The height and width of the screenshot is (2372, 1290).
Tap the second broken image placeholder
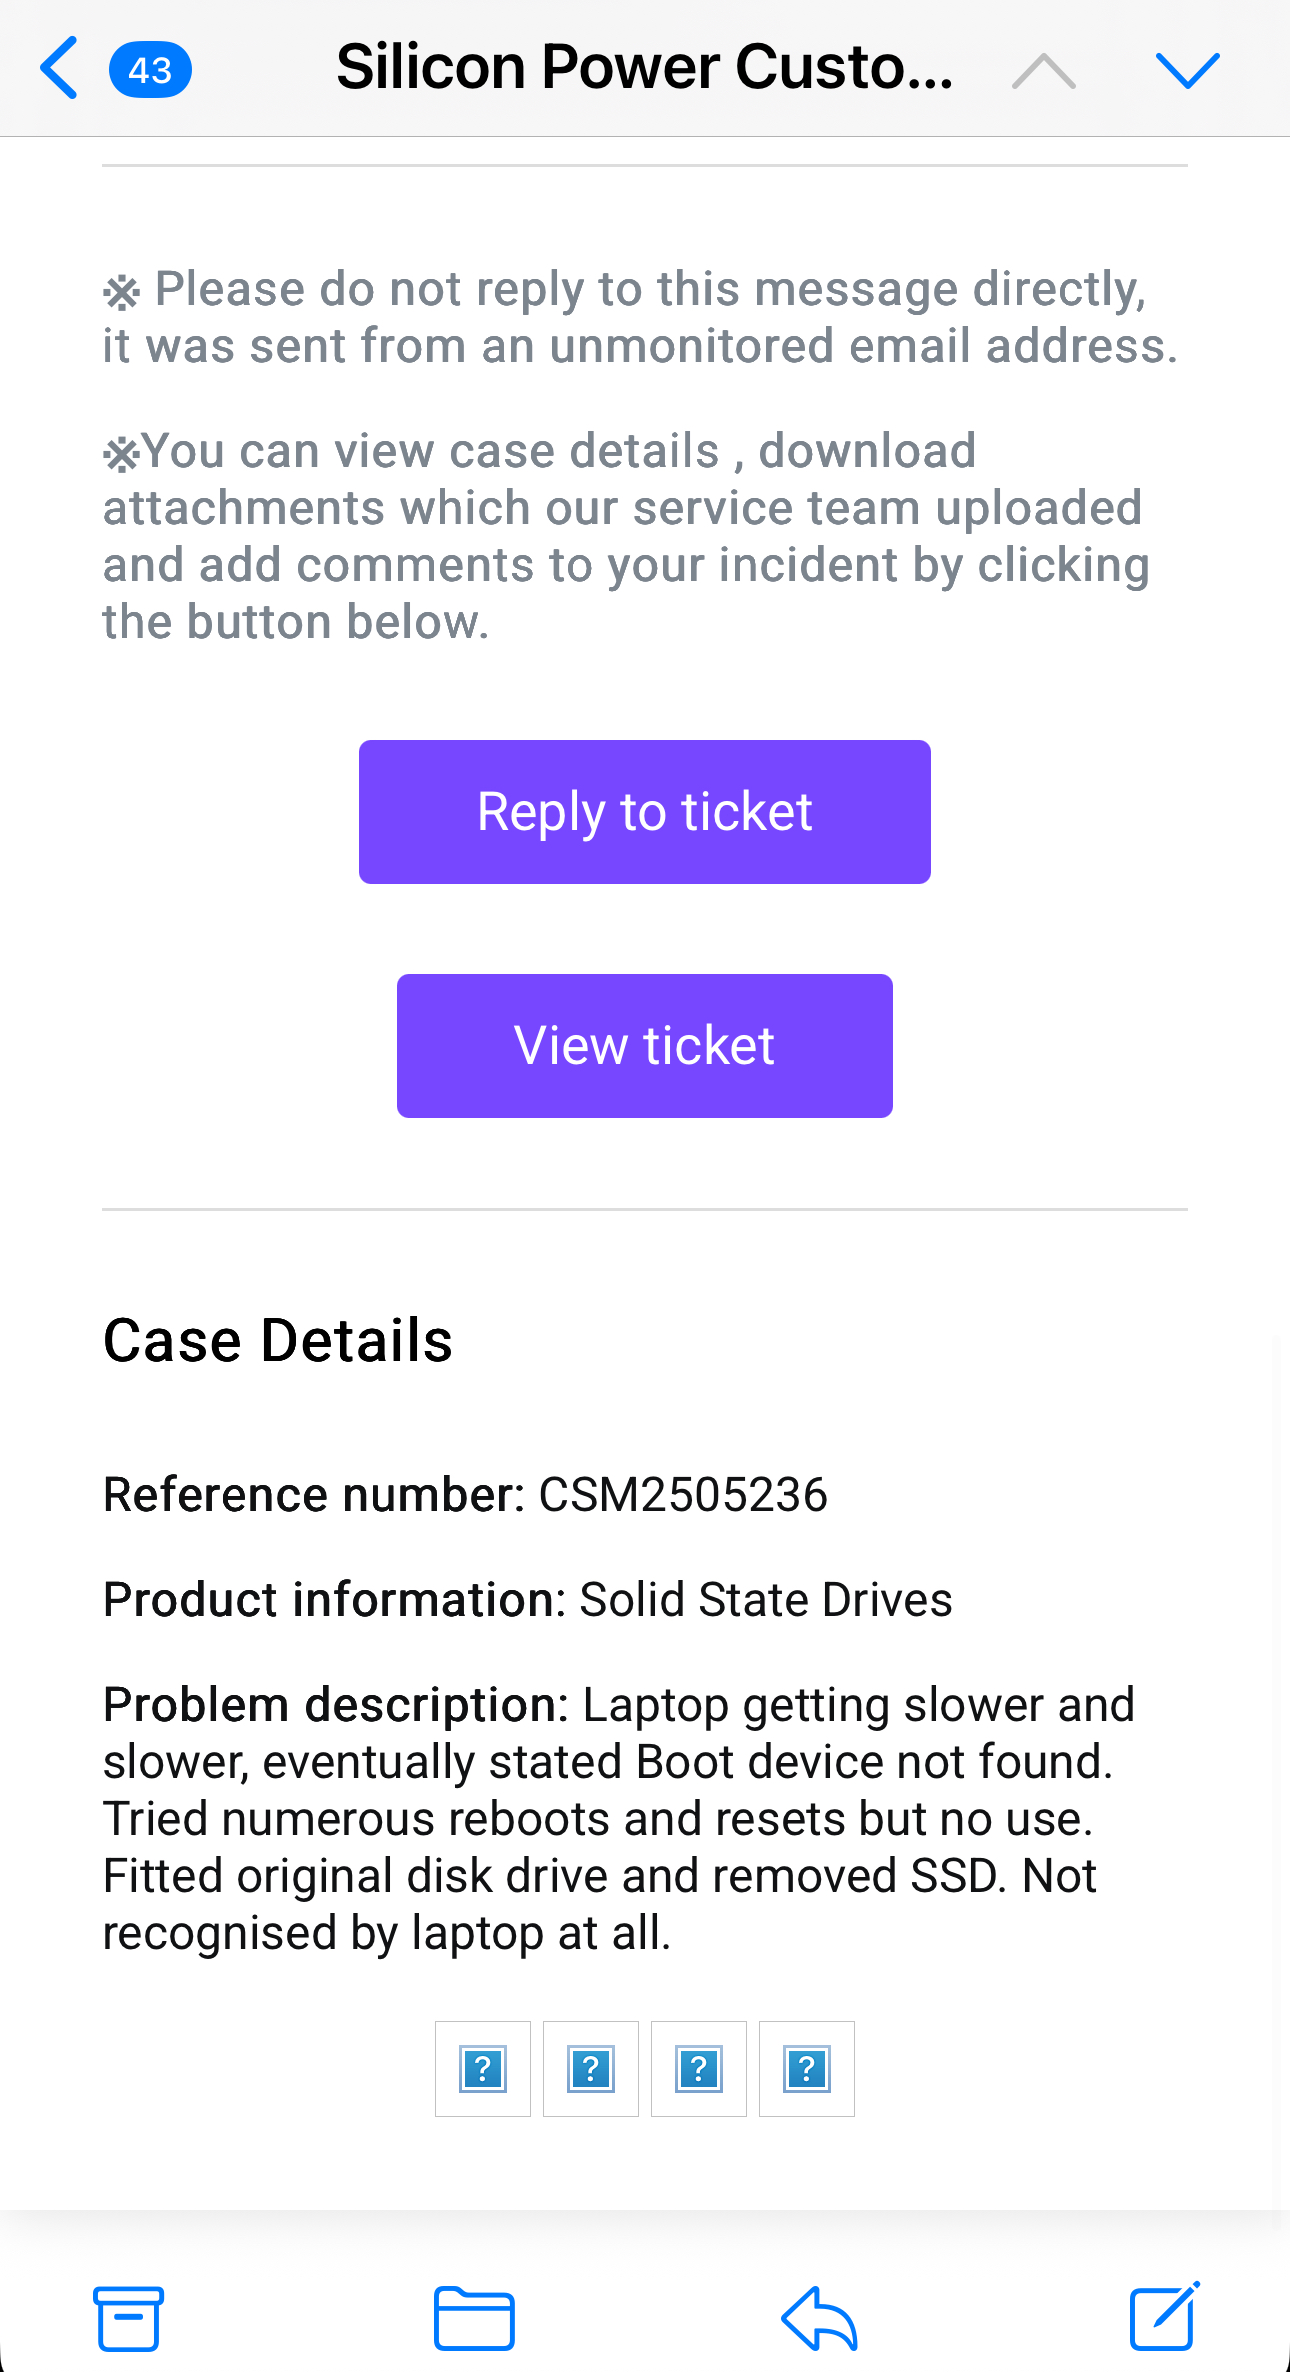(x=591, y=2069)
